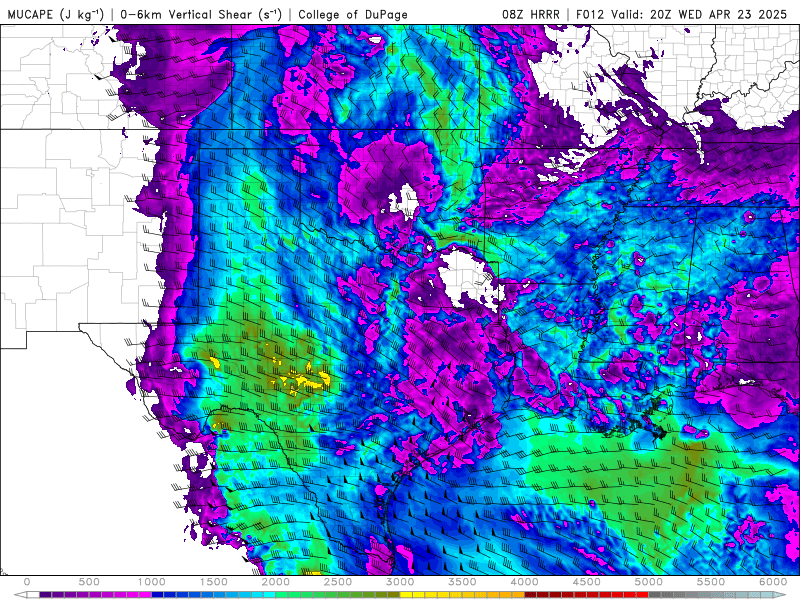The width and height of the screenshot is (800, 600).
Task: Click the colorbar label 500
Action: [x=89, y=582]
